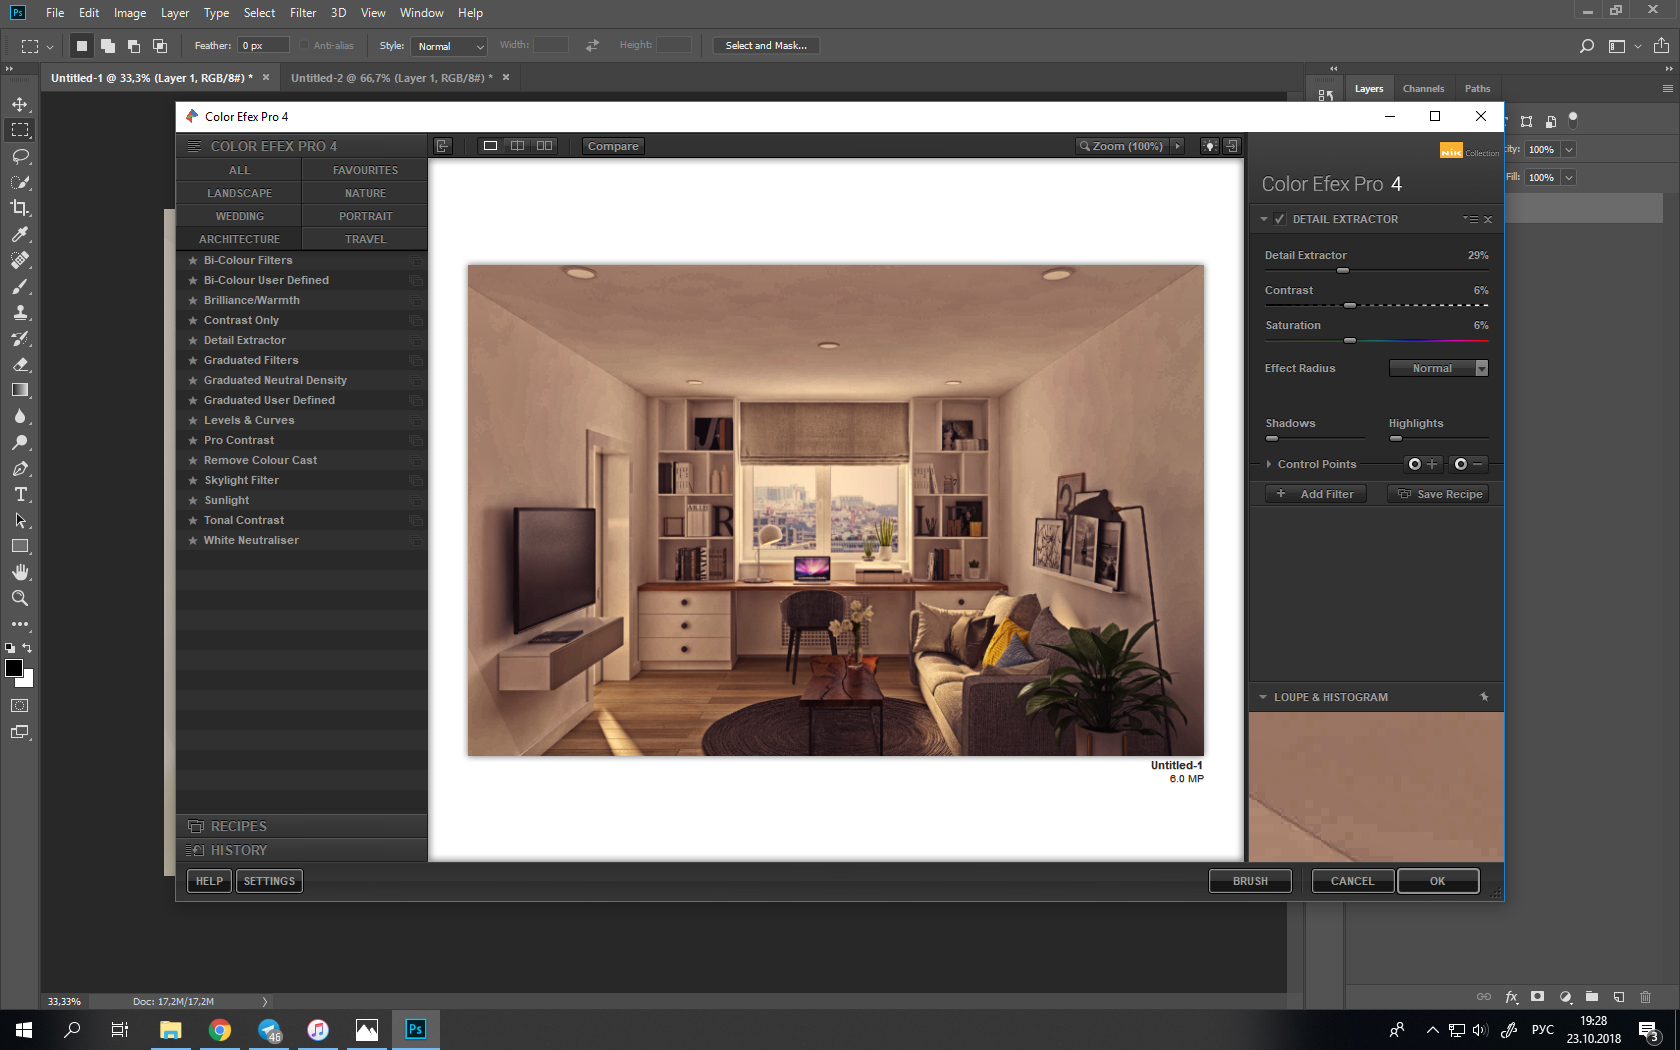This screenshot has height=1050, width=1680.
Task: Select the Gradient tool
Action: click(20, 390)
